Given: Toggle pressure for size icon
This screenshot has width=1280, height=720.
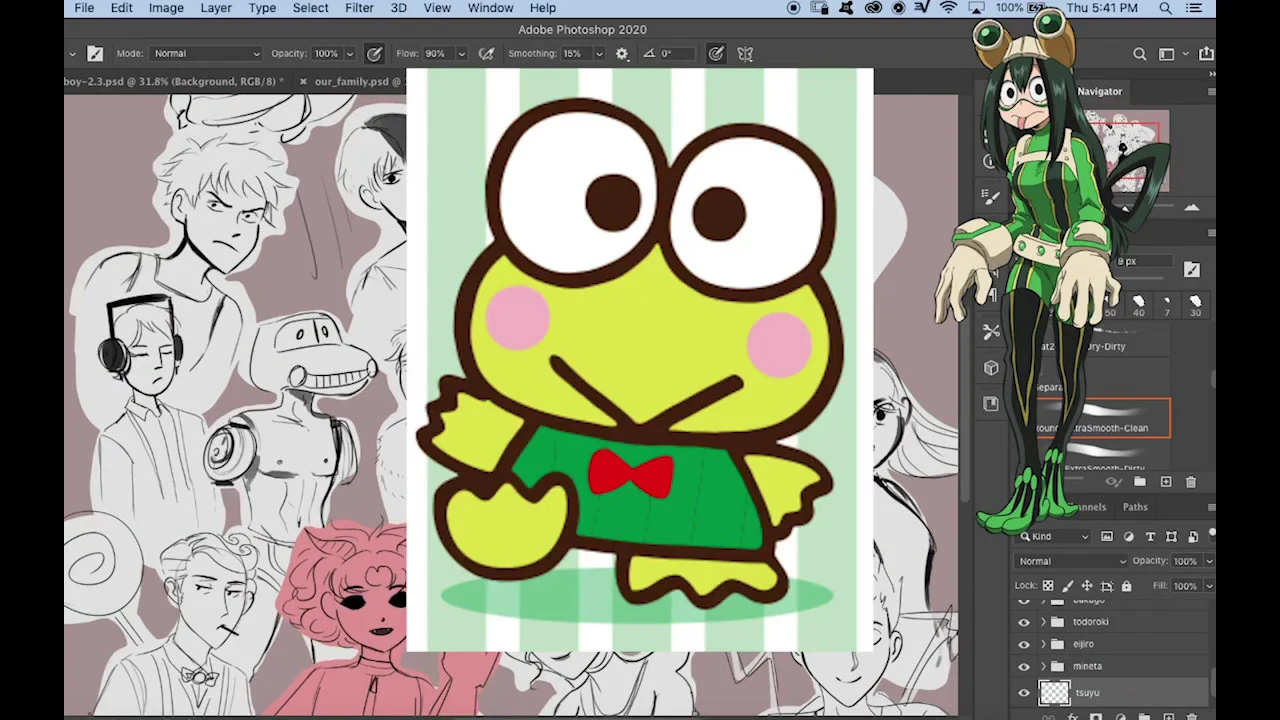Looking at the screenshot, I should 716,54.
